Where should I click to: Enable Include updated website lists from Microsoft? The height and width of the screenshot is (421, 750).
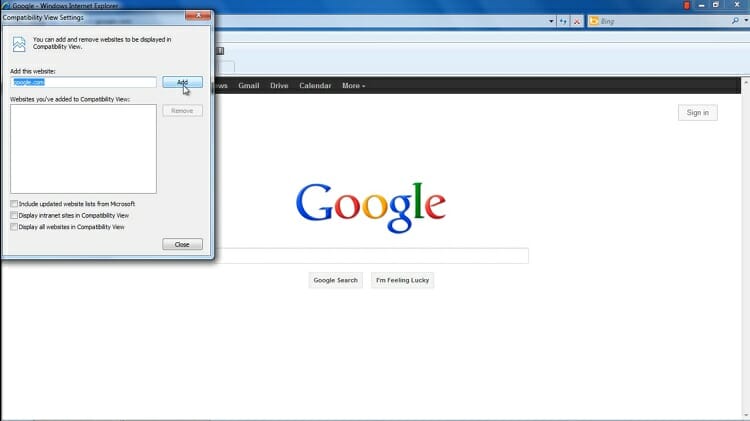point(14,204)
